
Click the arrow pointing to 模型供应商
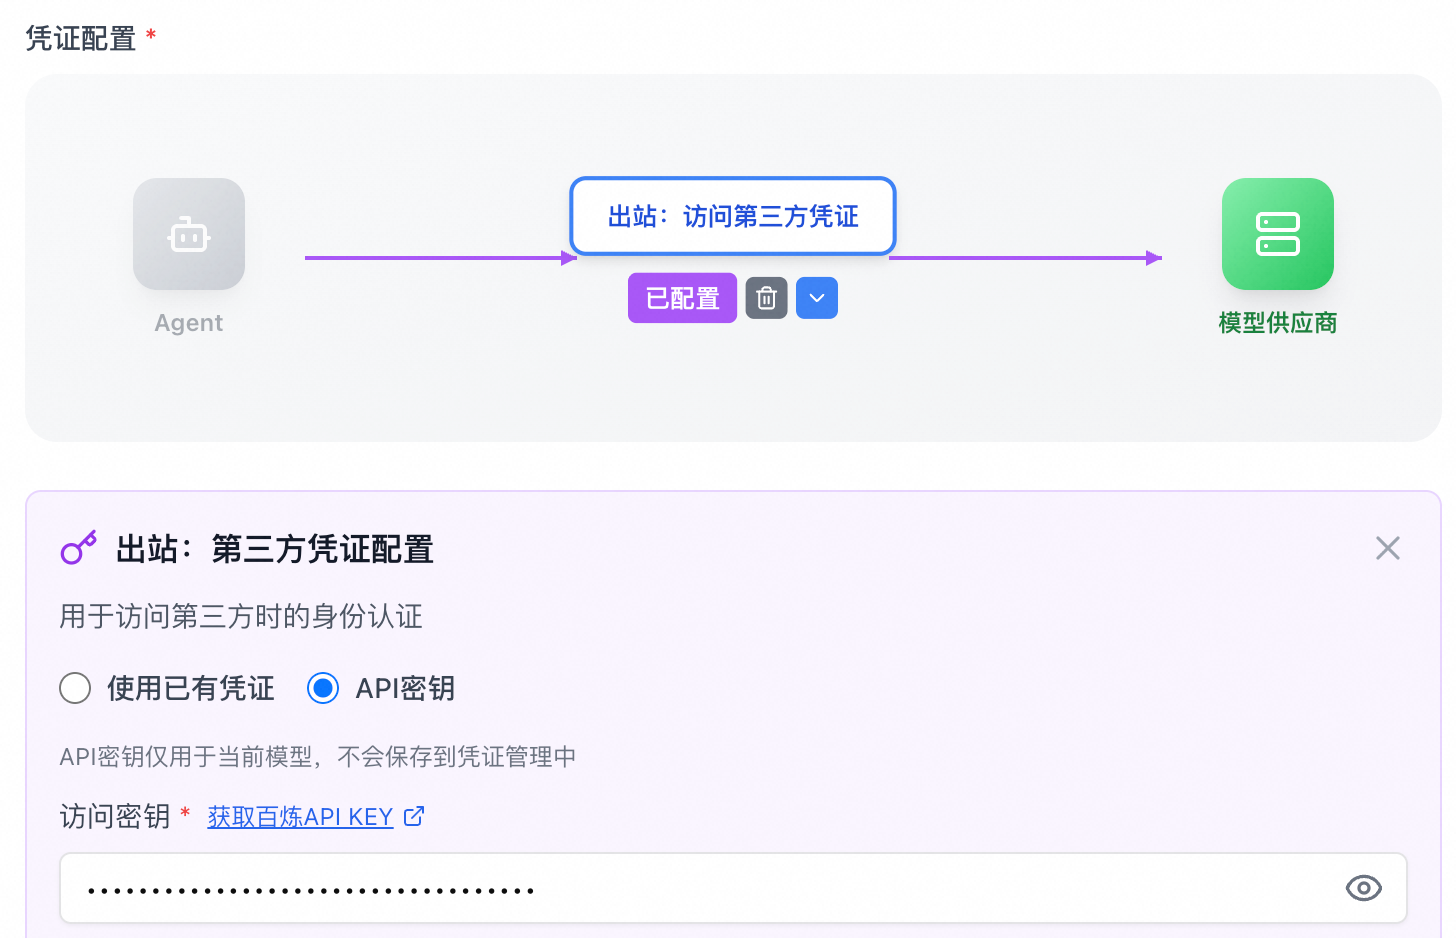(x=1025, y=258)
